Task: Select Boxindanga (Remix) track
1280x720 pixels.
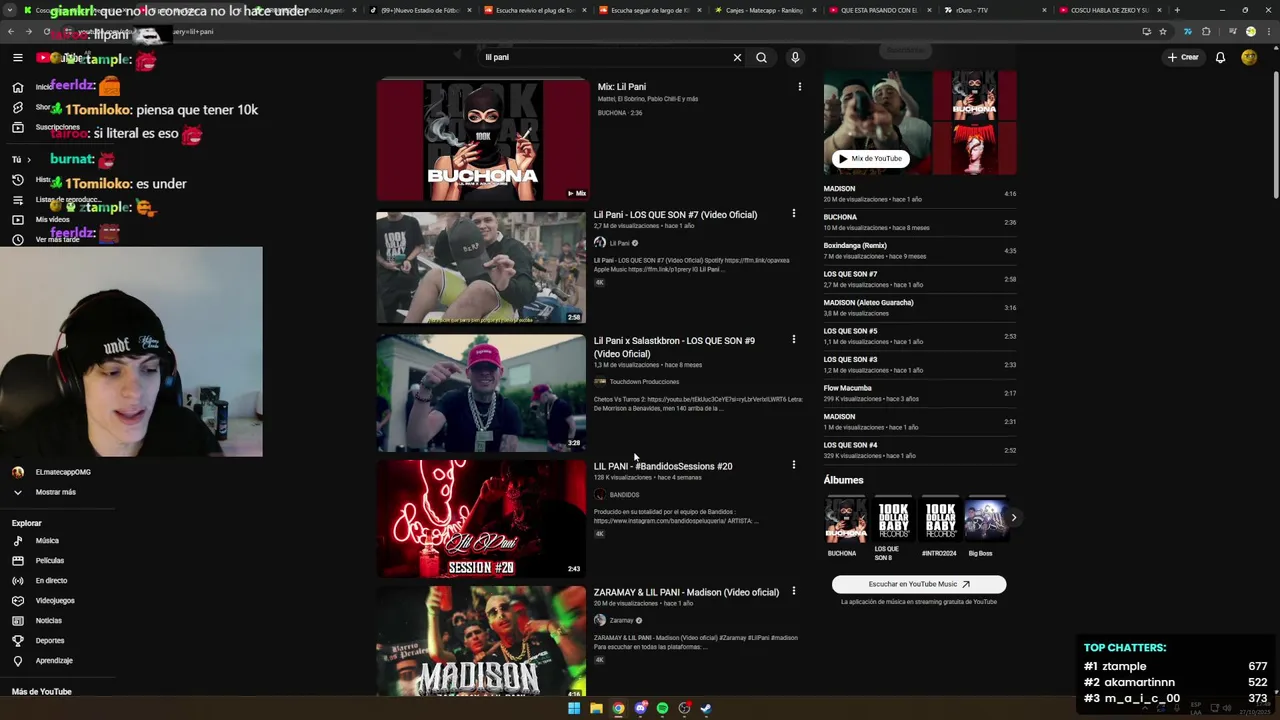Action: (x=920, y=250)
